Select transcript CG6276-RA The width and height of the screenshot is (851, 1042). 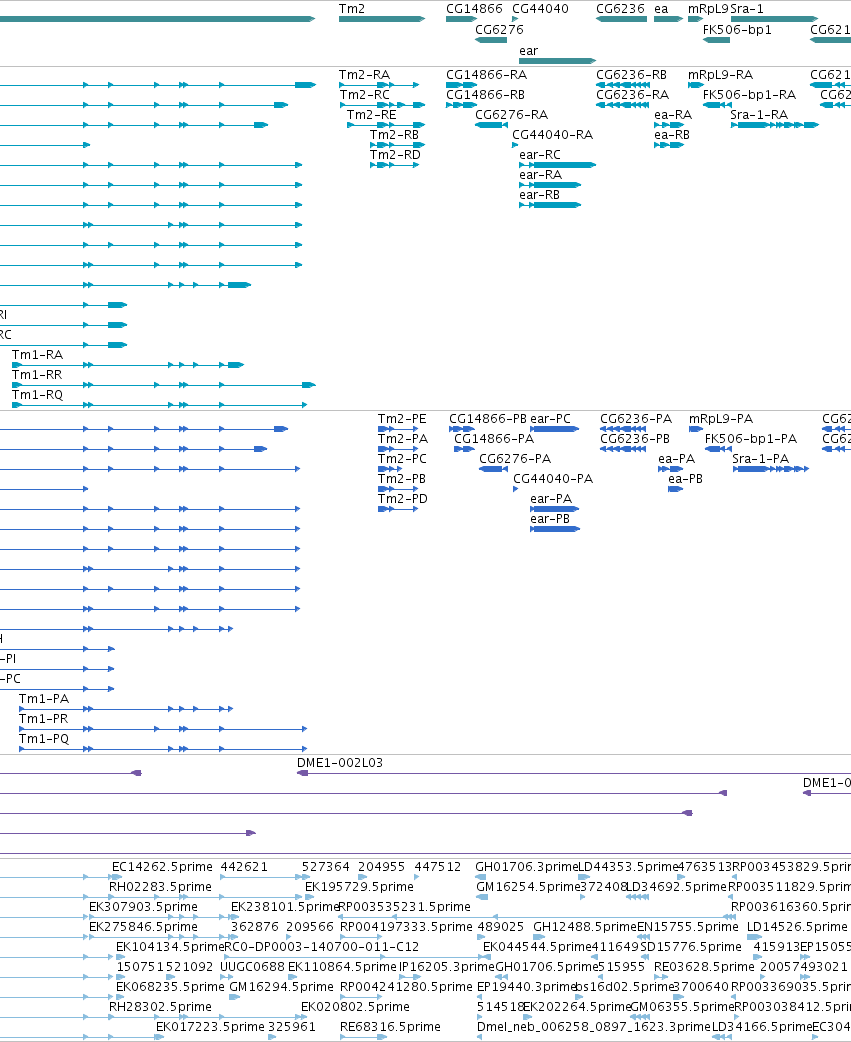pos(492,125)
